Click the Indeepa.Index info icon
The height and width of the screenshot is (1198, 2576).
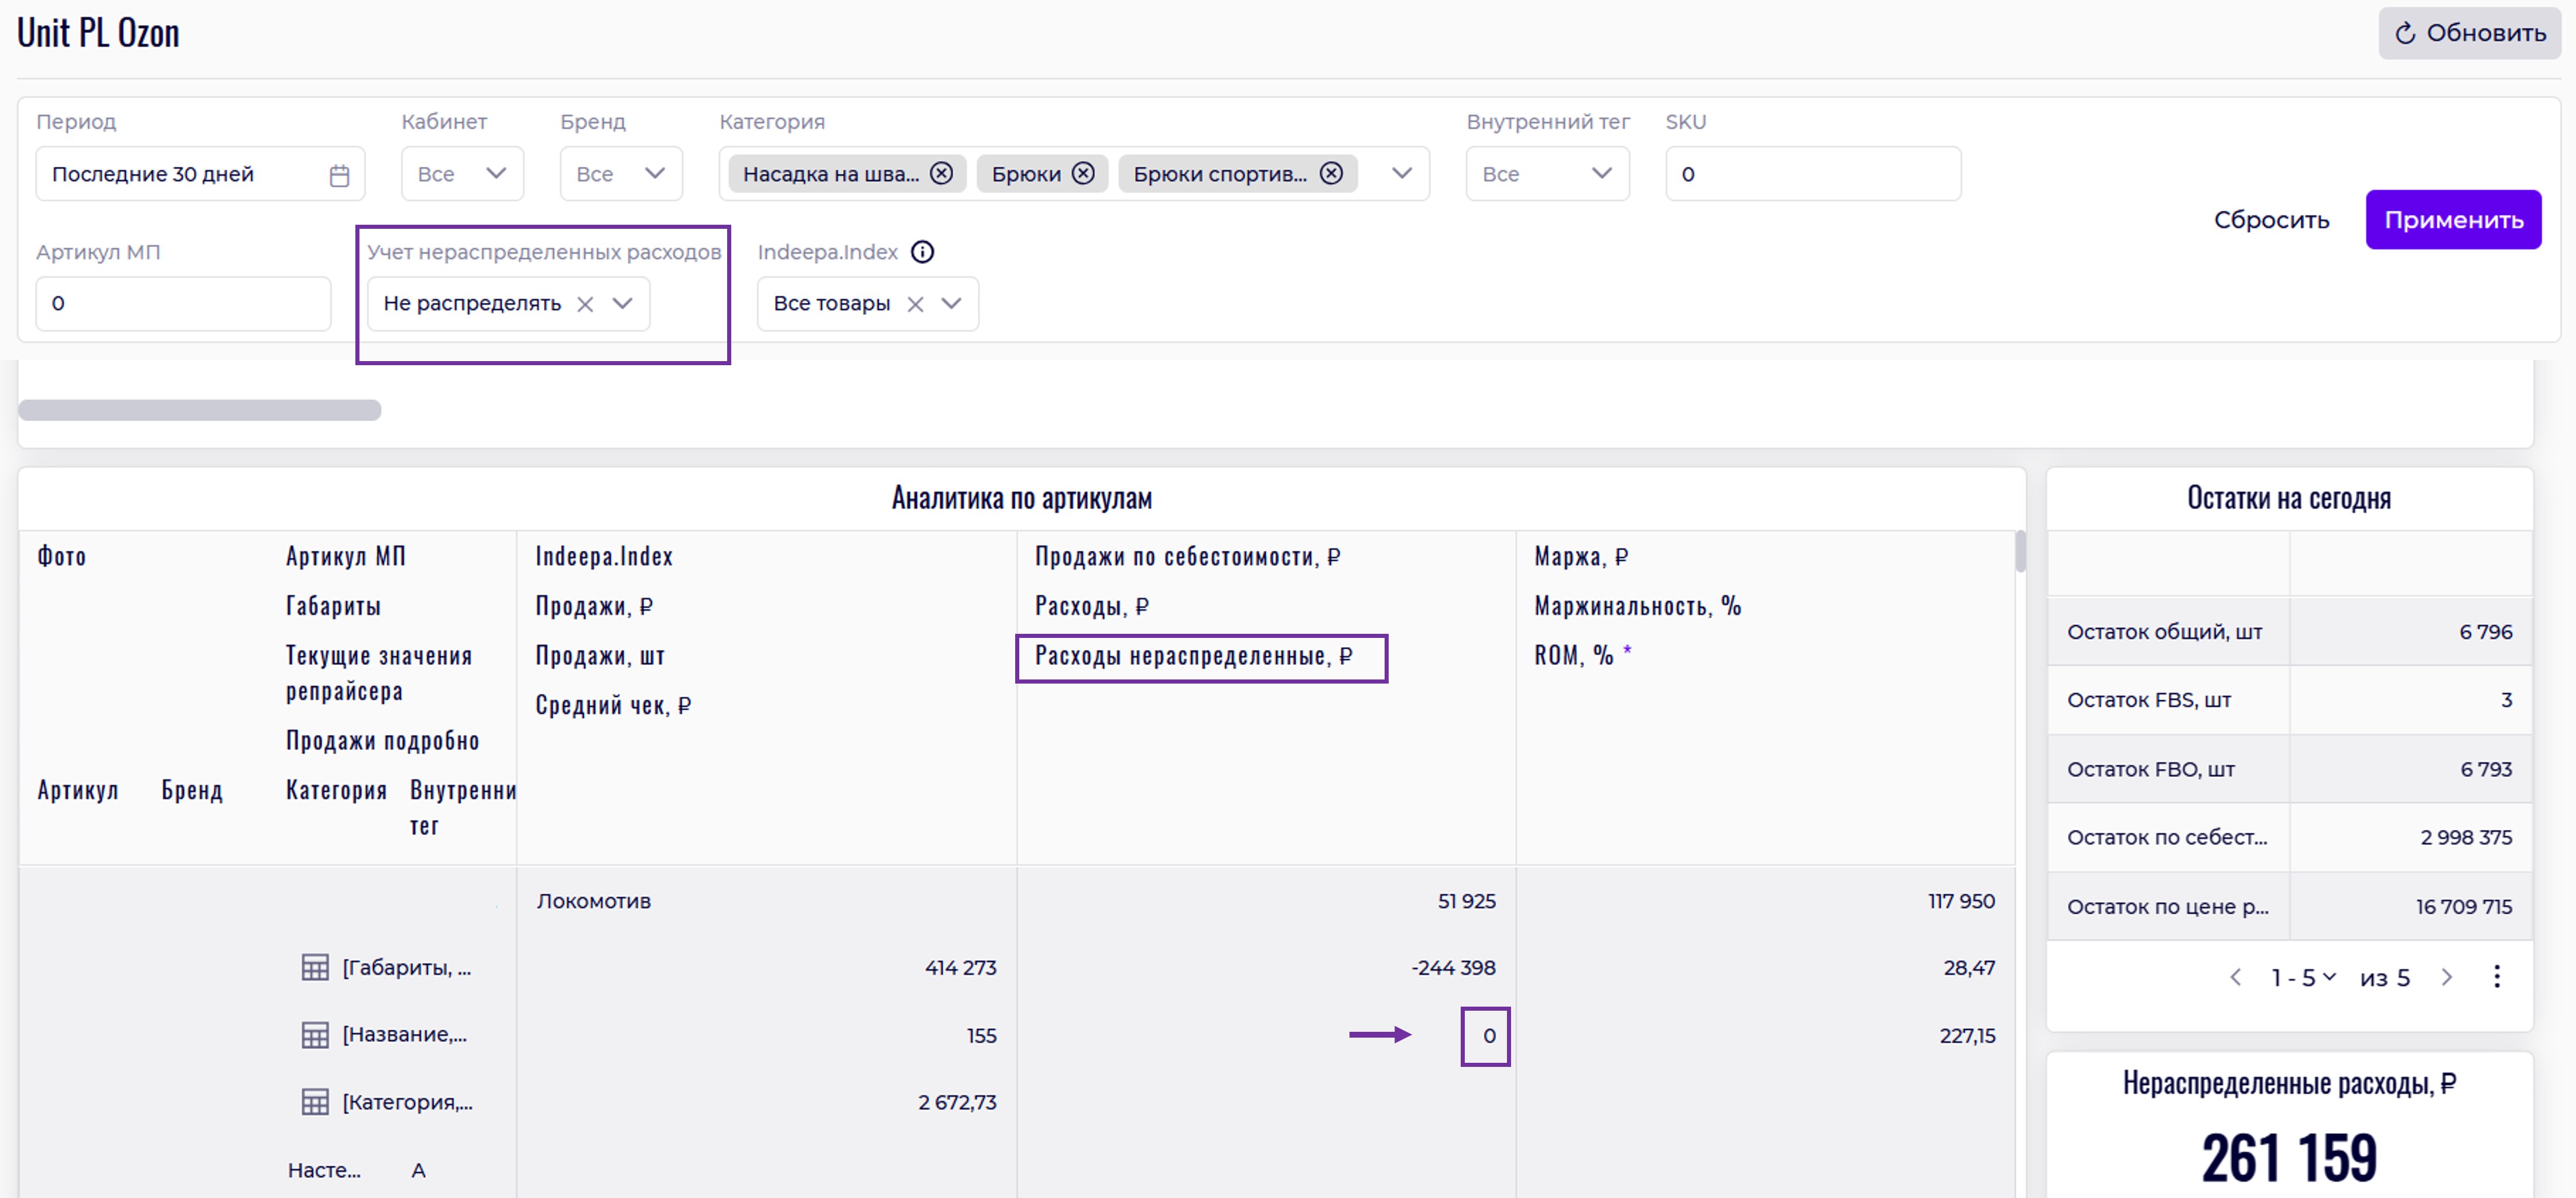[922, 252]
